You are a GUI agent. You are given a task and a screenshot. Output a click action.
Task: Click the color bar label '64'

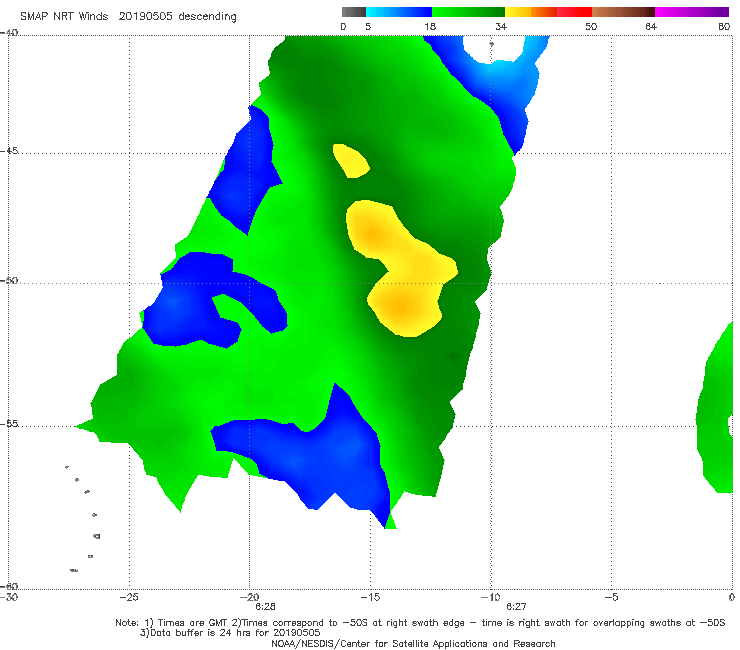pos(651,26)
